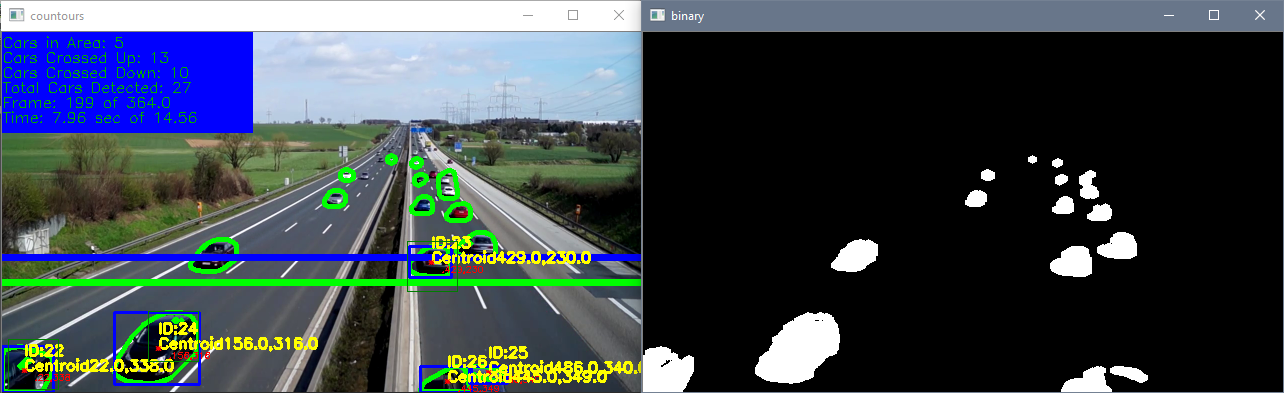Click the ID:25 tracking label
The image size is (1284, 393).
[508, 352]
